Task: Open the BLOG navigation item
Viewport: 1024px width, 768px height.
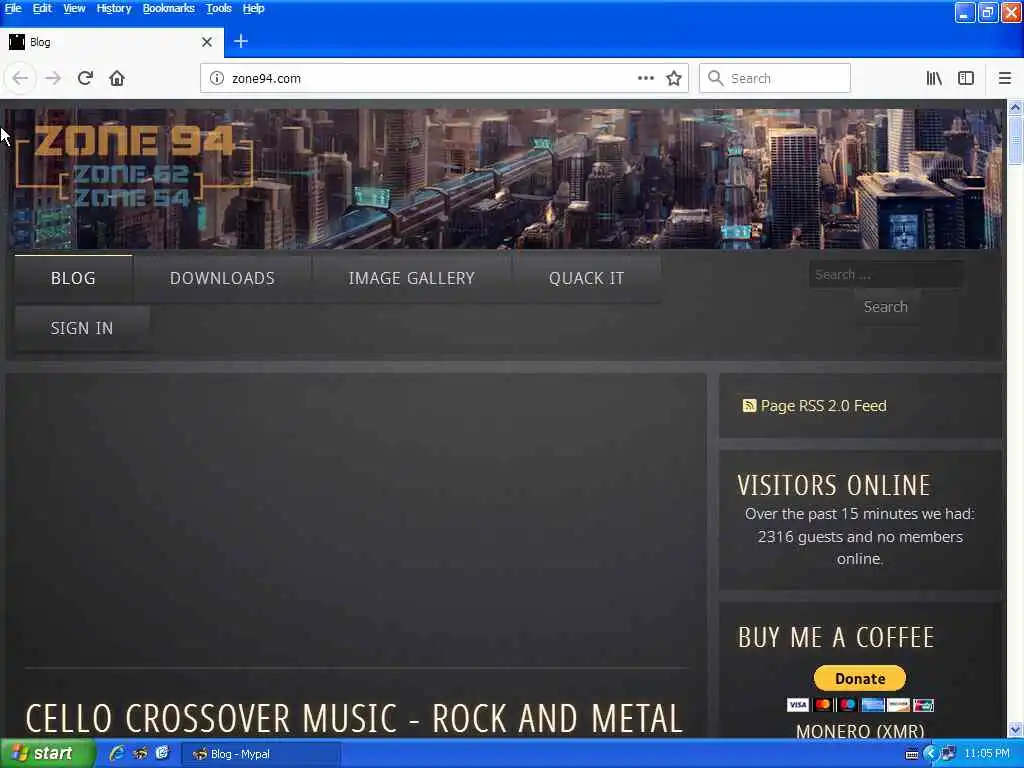Action: click(73, 278)
